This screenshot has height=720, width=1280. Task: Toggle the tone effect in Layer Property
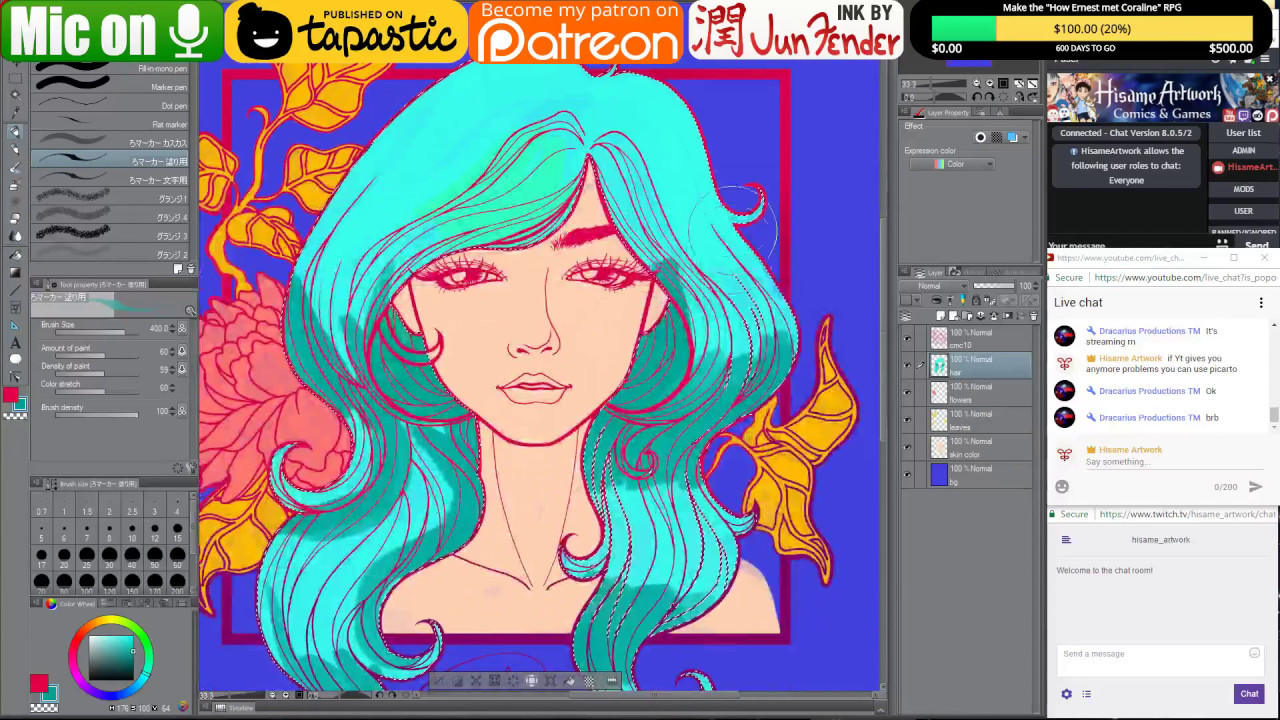click(x=997, y=137)
